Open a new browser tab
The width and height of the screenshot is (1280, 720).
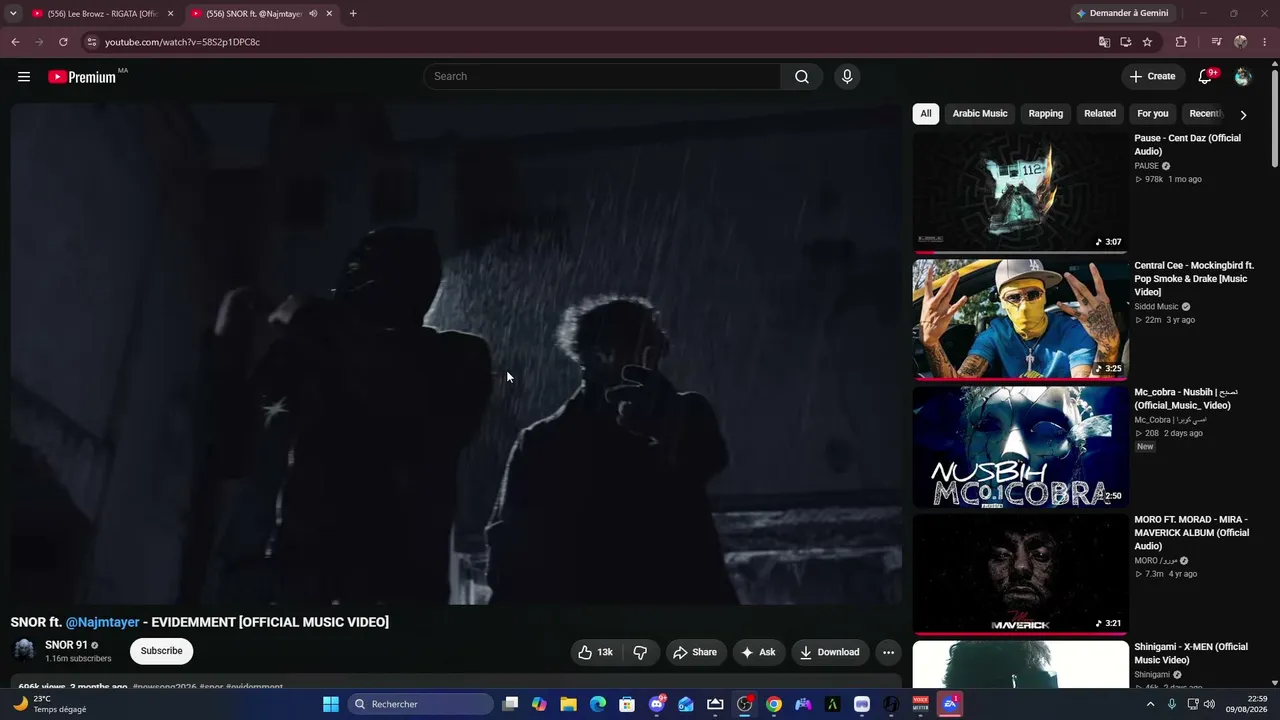click(353, 14)
